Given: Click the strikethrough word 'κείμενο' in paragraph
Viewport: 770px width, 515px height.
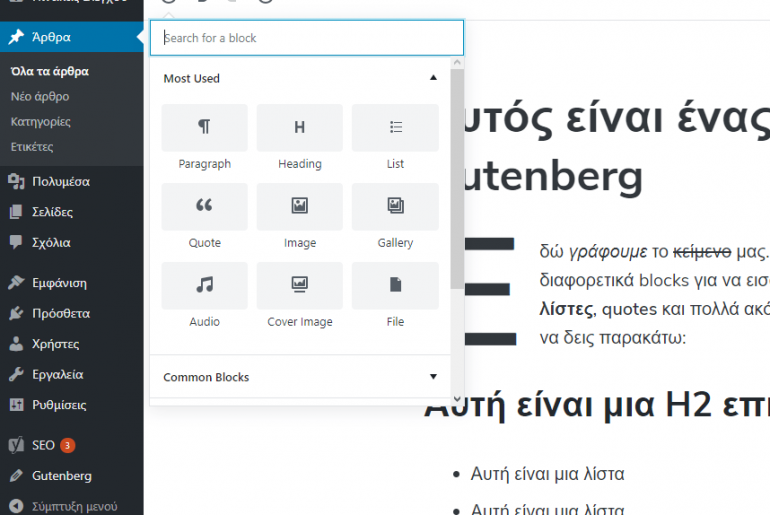Looking at the screenshot, I should coord(702,251).
